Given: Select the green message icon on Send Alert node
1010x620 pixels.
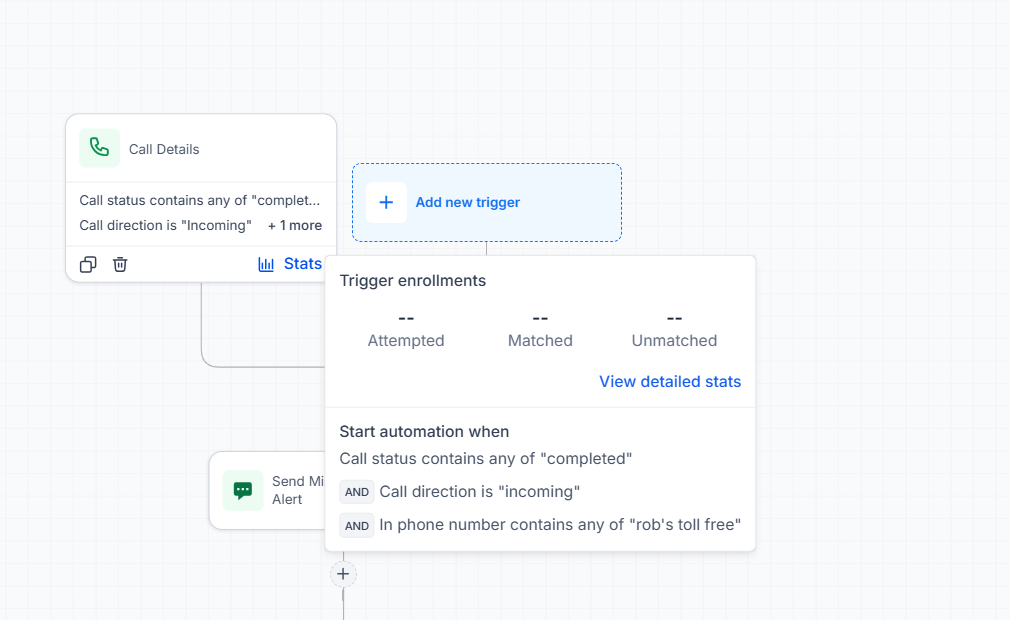Looking at the screenshot, I should 243,491.
